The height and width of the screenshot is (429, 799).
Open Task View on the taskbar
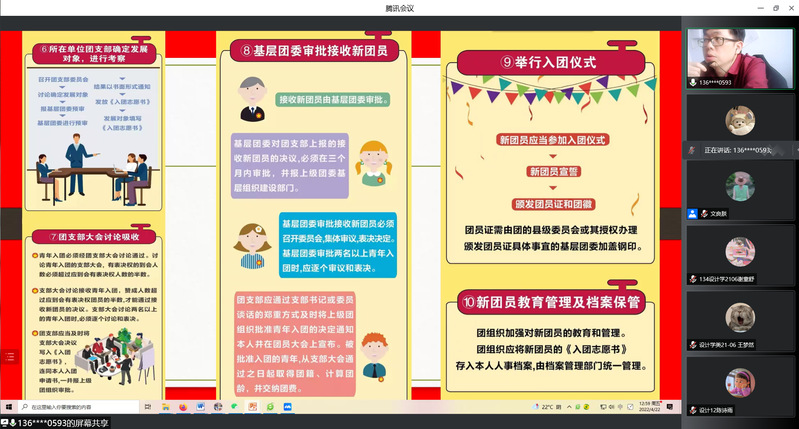[x=148, y=407]
